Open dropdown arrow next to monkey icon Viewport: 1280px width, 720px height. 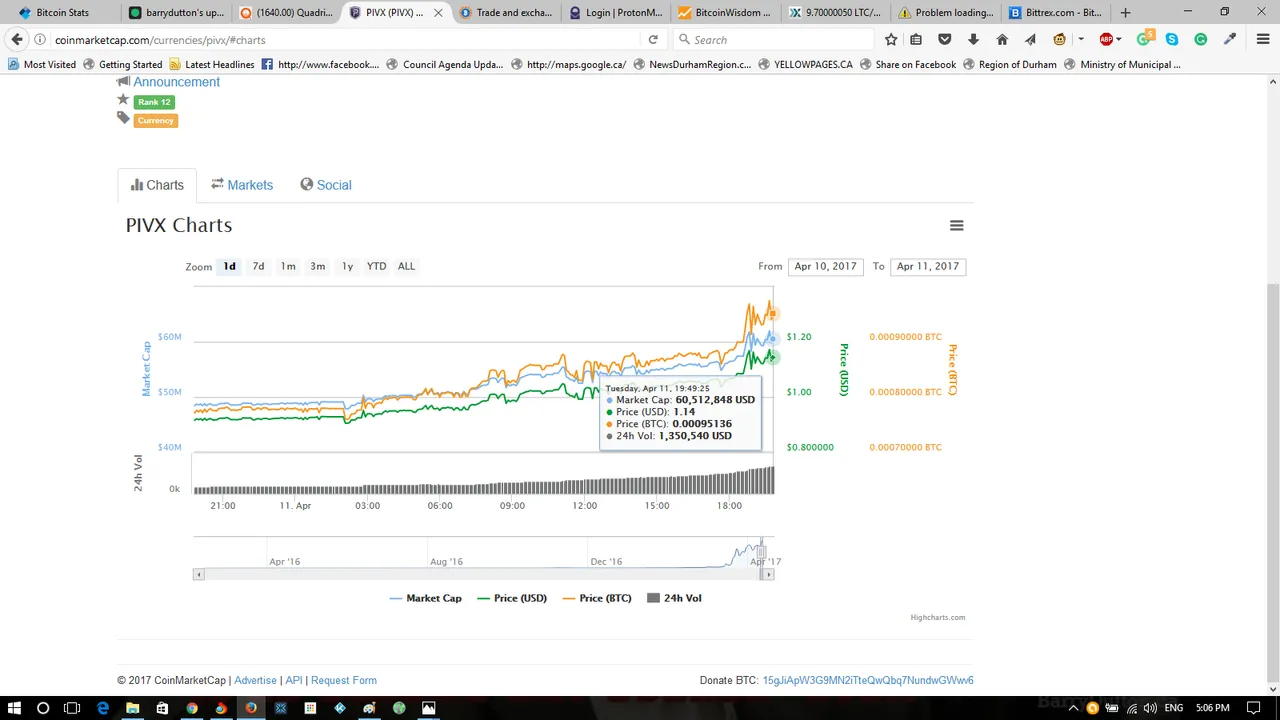1081,40
